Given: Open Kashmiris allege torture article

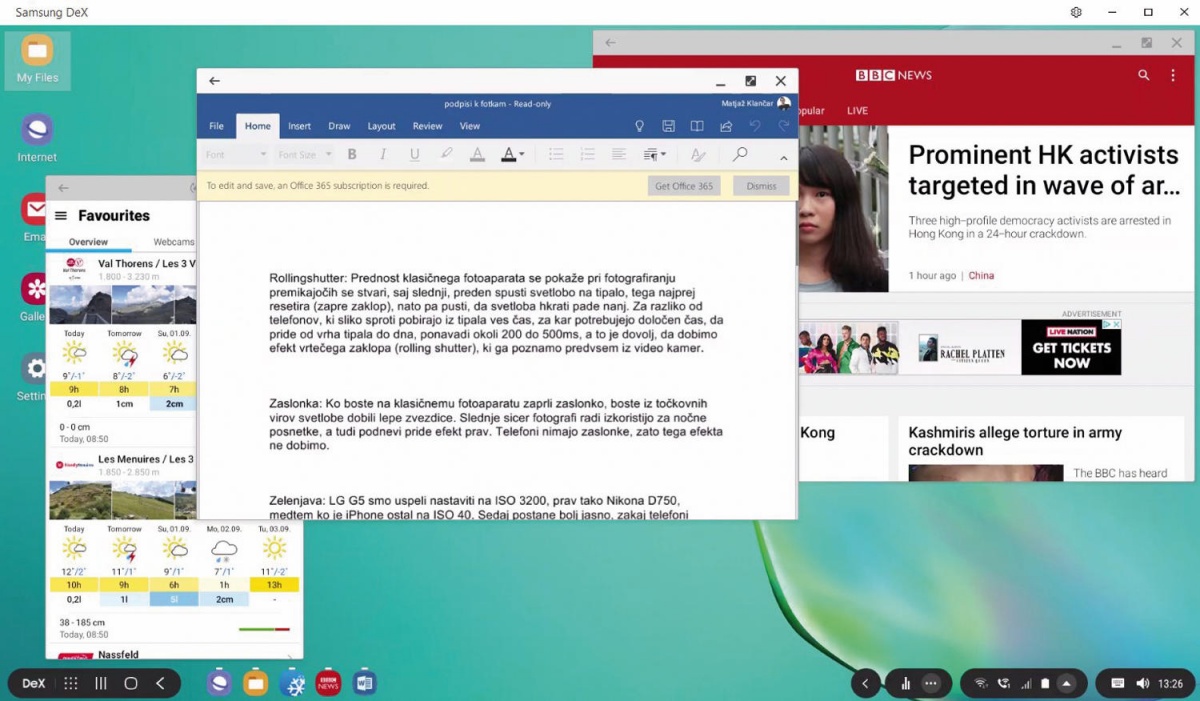Looking at the screenshot, I should click(1015, 441).
